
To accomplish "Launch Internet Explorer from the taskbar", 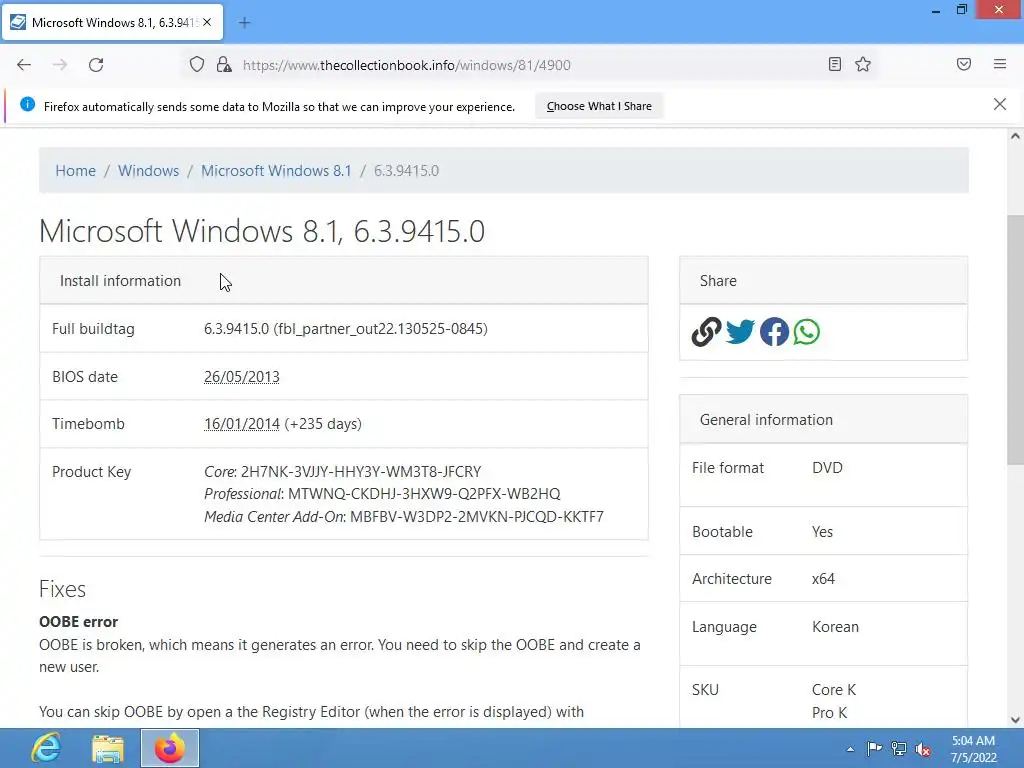I will pyautogui.click(x=46, y=748).
